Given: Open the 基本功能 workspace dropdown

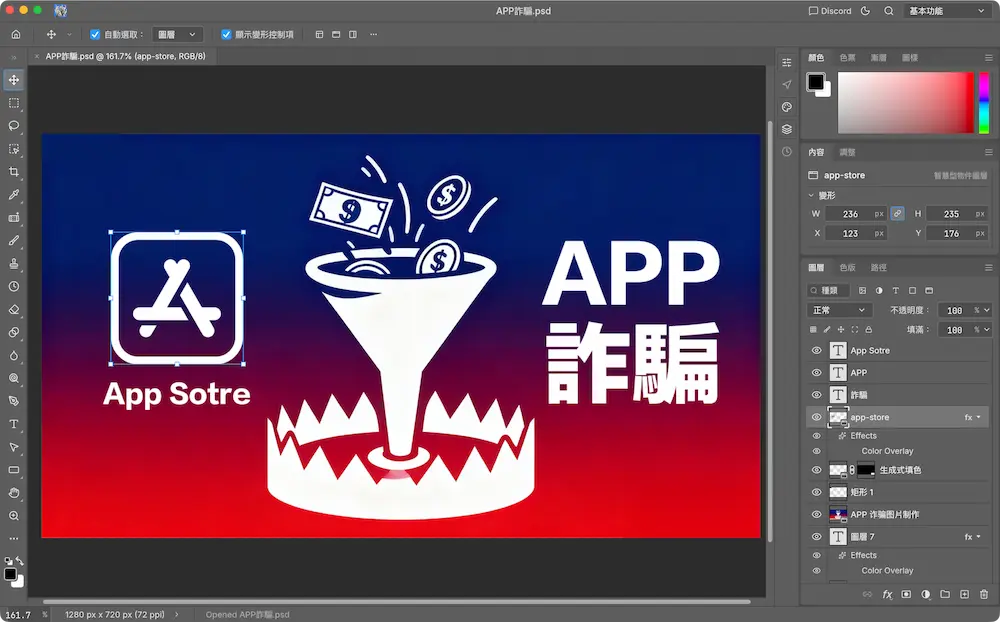Looking at the screenshot, I should point(946,11).
